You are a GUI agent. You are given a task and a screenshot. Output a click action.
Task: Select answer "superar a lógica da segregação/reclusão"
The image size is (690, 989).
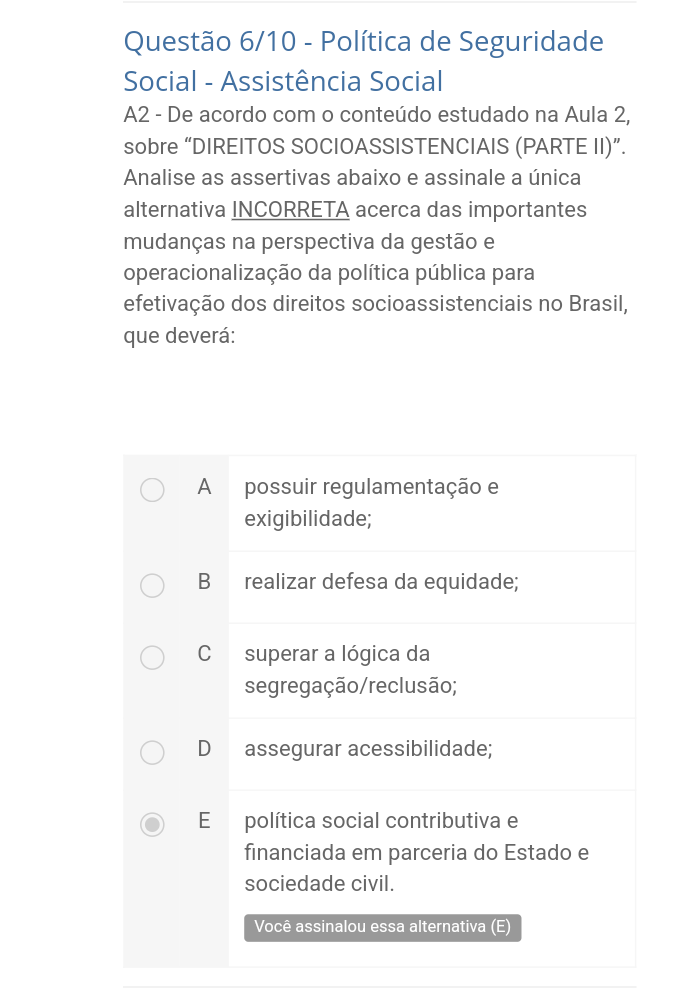tap(350, 670)
